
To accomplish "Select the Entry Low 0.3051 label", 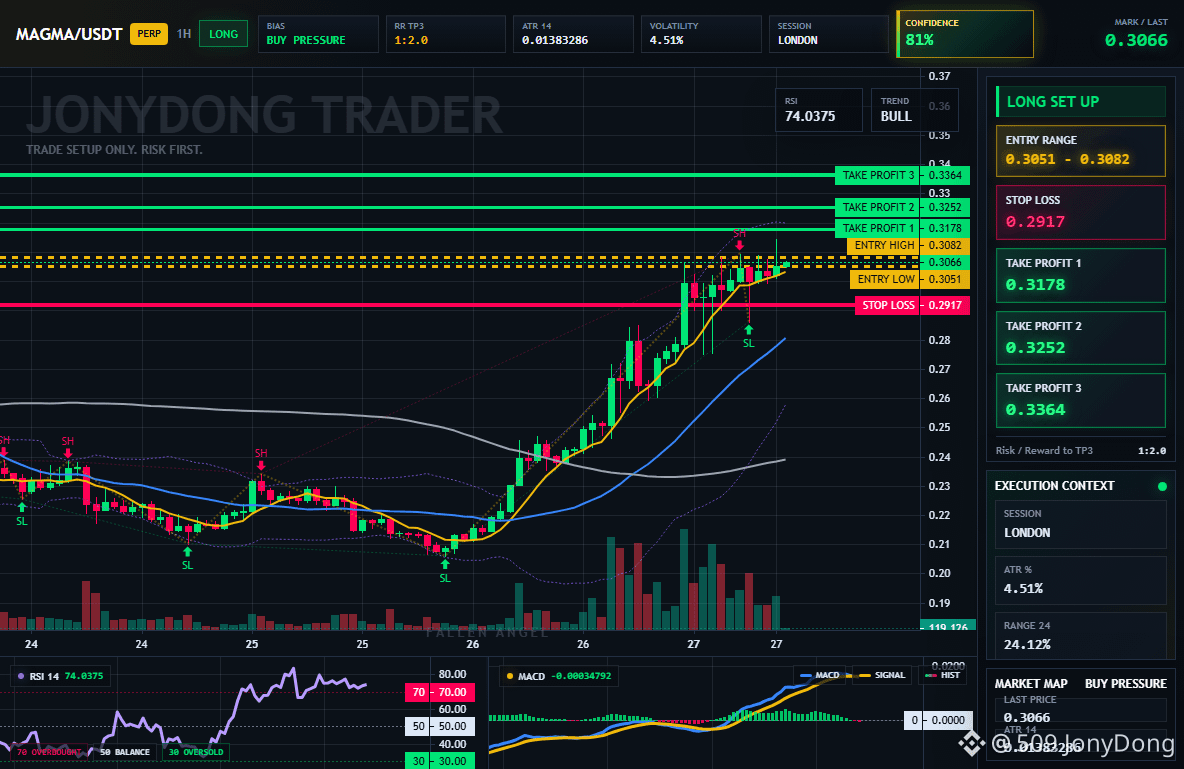I will pos(910,279).
